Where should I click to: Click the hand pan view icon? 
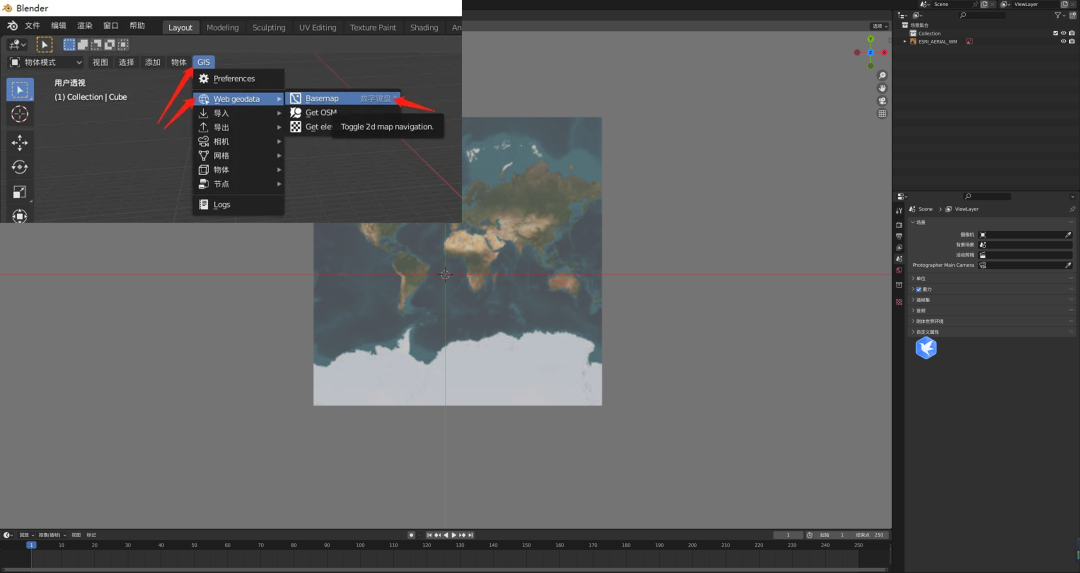[x=882, y=88]
